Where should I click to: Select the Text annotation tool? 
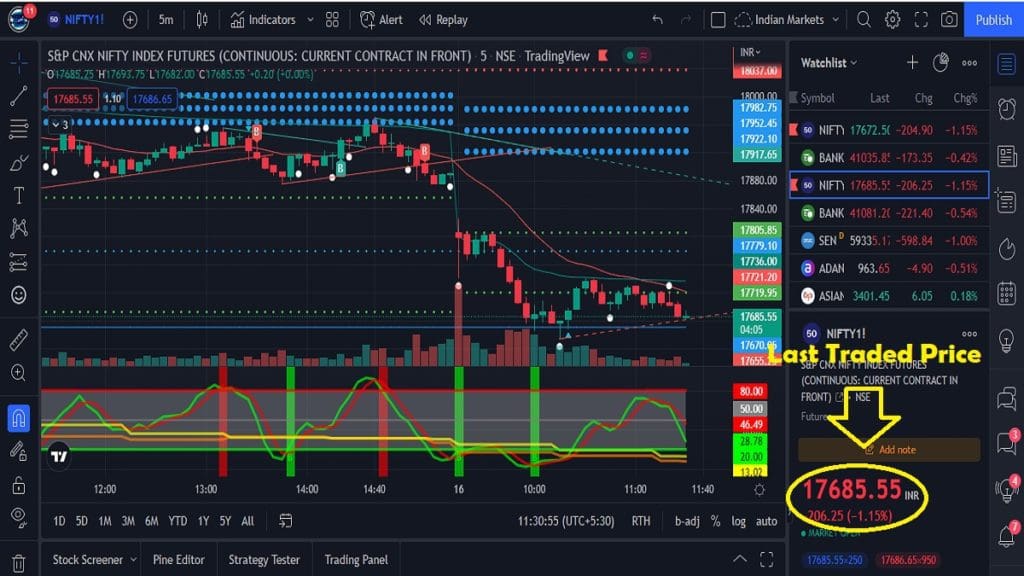19,195
